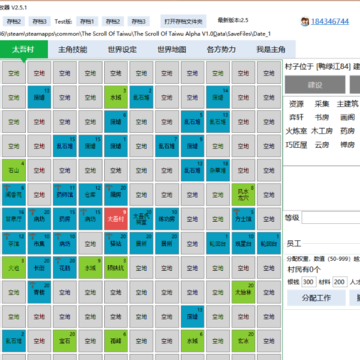Select the 巧匠屋 category
The height and width of the screenshot is (360, 360).
pos(296,145)
